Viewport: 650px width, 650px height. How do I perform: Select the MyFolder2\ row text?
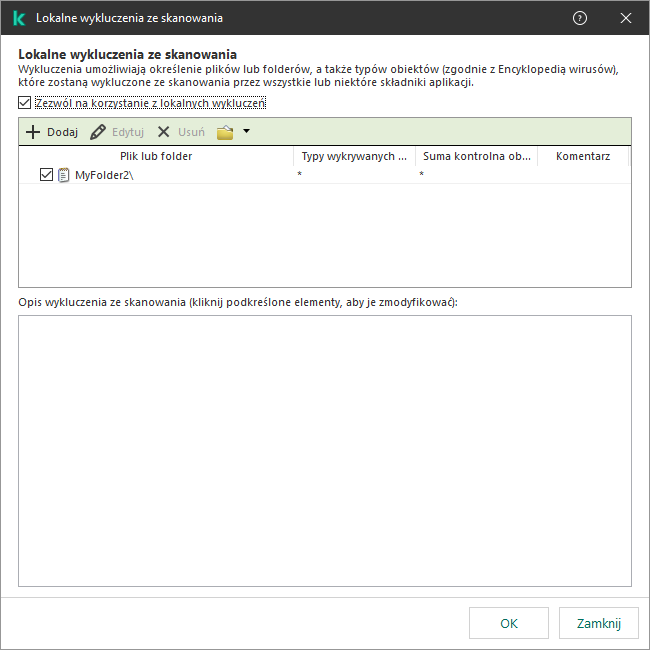pos(104,175)
